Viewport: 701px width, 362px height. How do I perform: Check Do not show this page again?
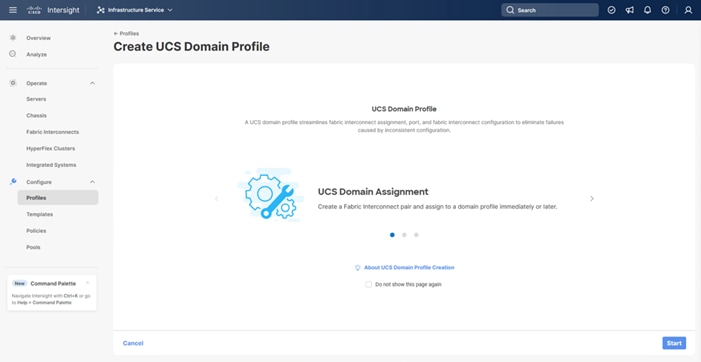click(x=368, y=284)
